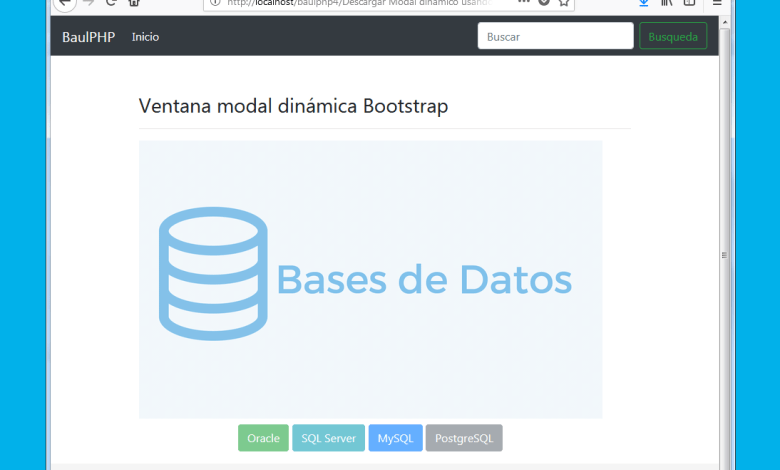Viewport: 780px width, 470px height.
Task: Click the heading 'Ventana modal dinámica Bootstrap'
Action: click(293, 106)
